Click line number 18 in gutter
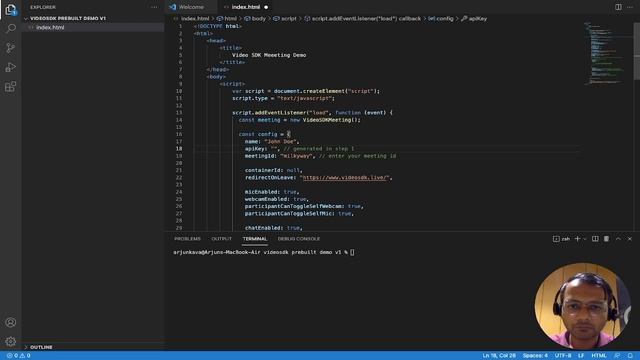The image size is (640, 360). (x=179, y=149)
